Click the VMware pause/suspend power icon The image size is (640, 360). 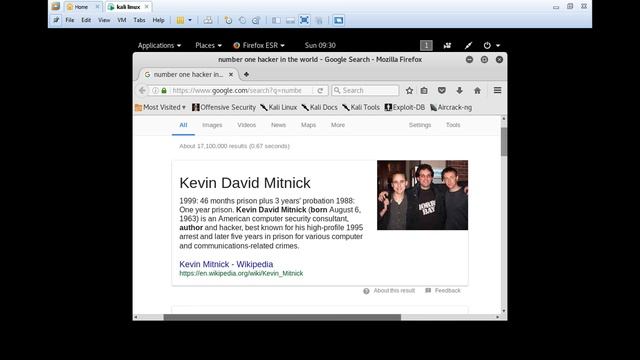(x=180, y=20)
